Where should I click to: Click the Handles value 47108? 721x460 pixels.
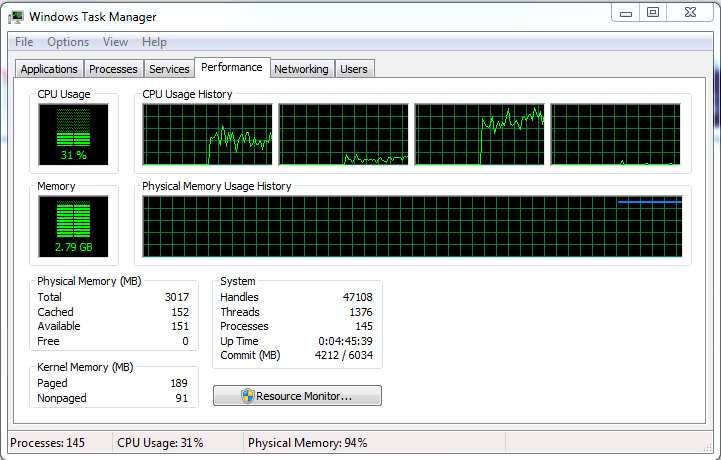point(358,297)
